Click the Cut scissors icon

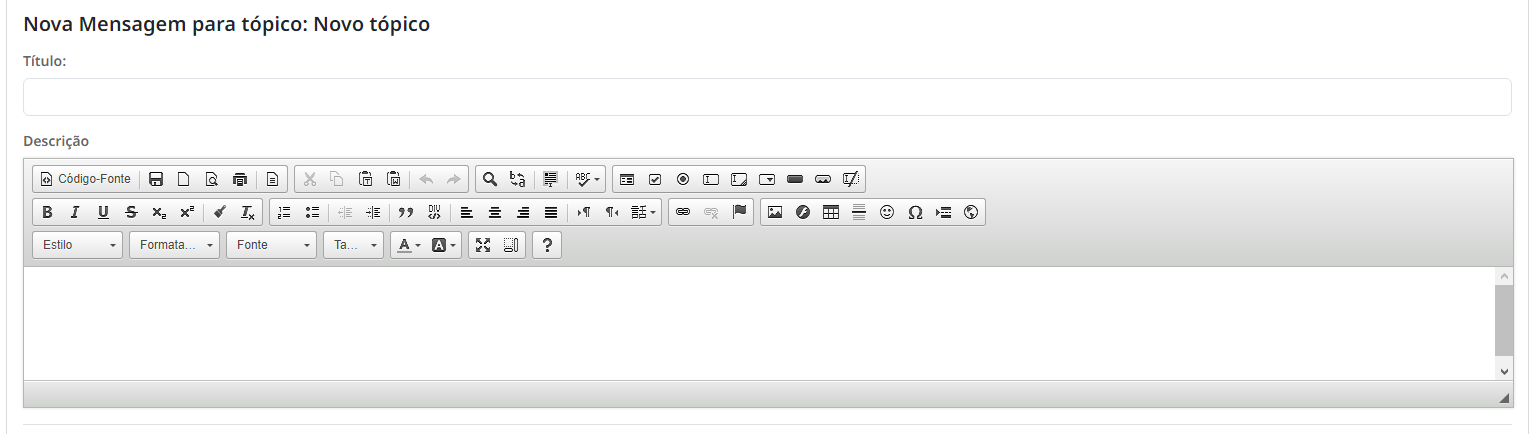click(310, 179)
